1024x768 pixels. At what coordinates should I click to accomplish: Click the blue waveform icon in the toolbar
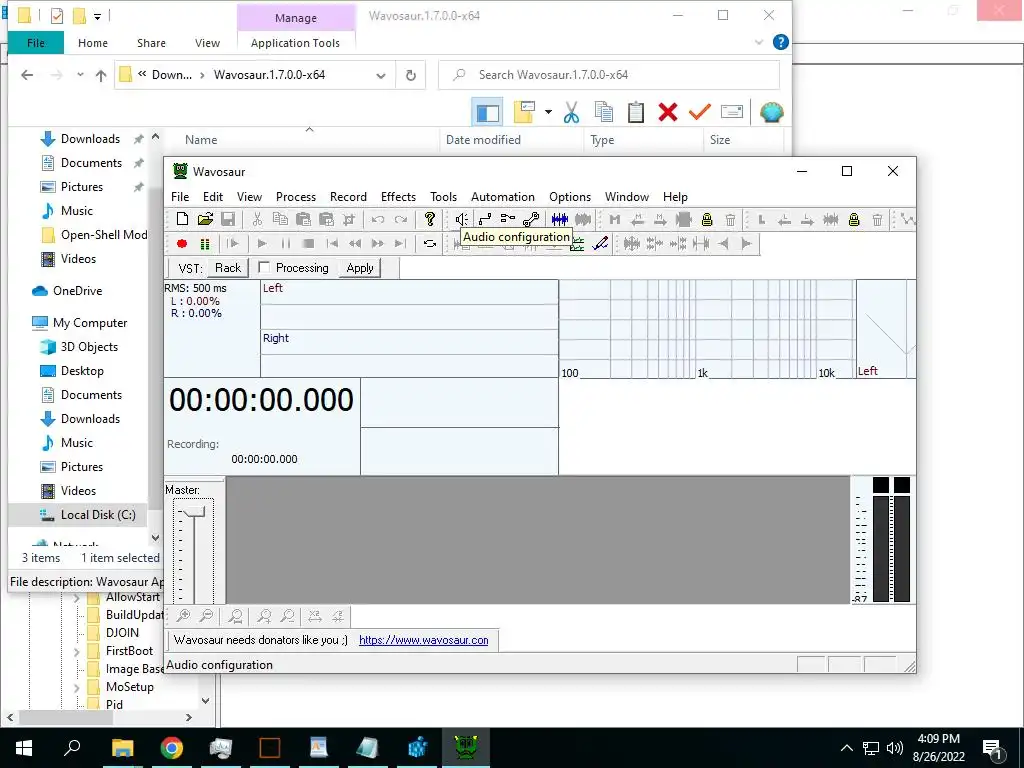(560, 219)
